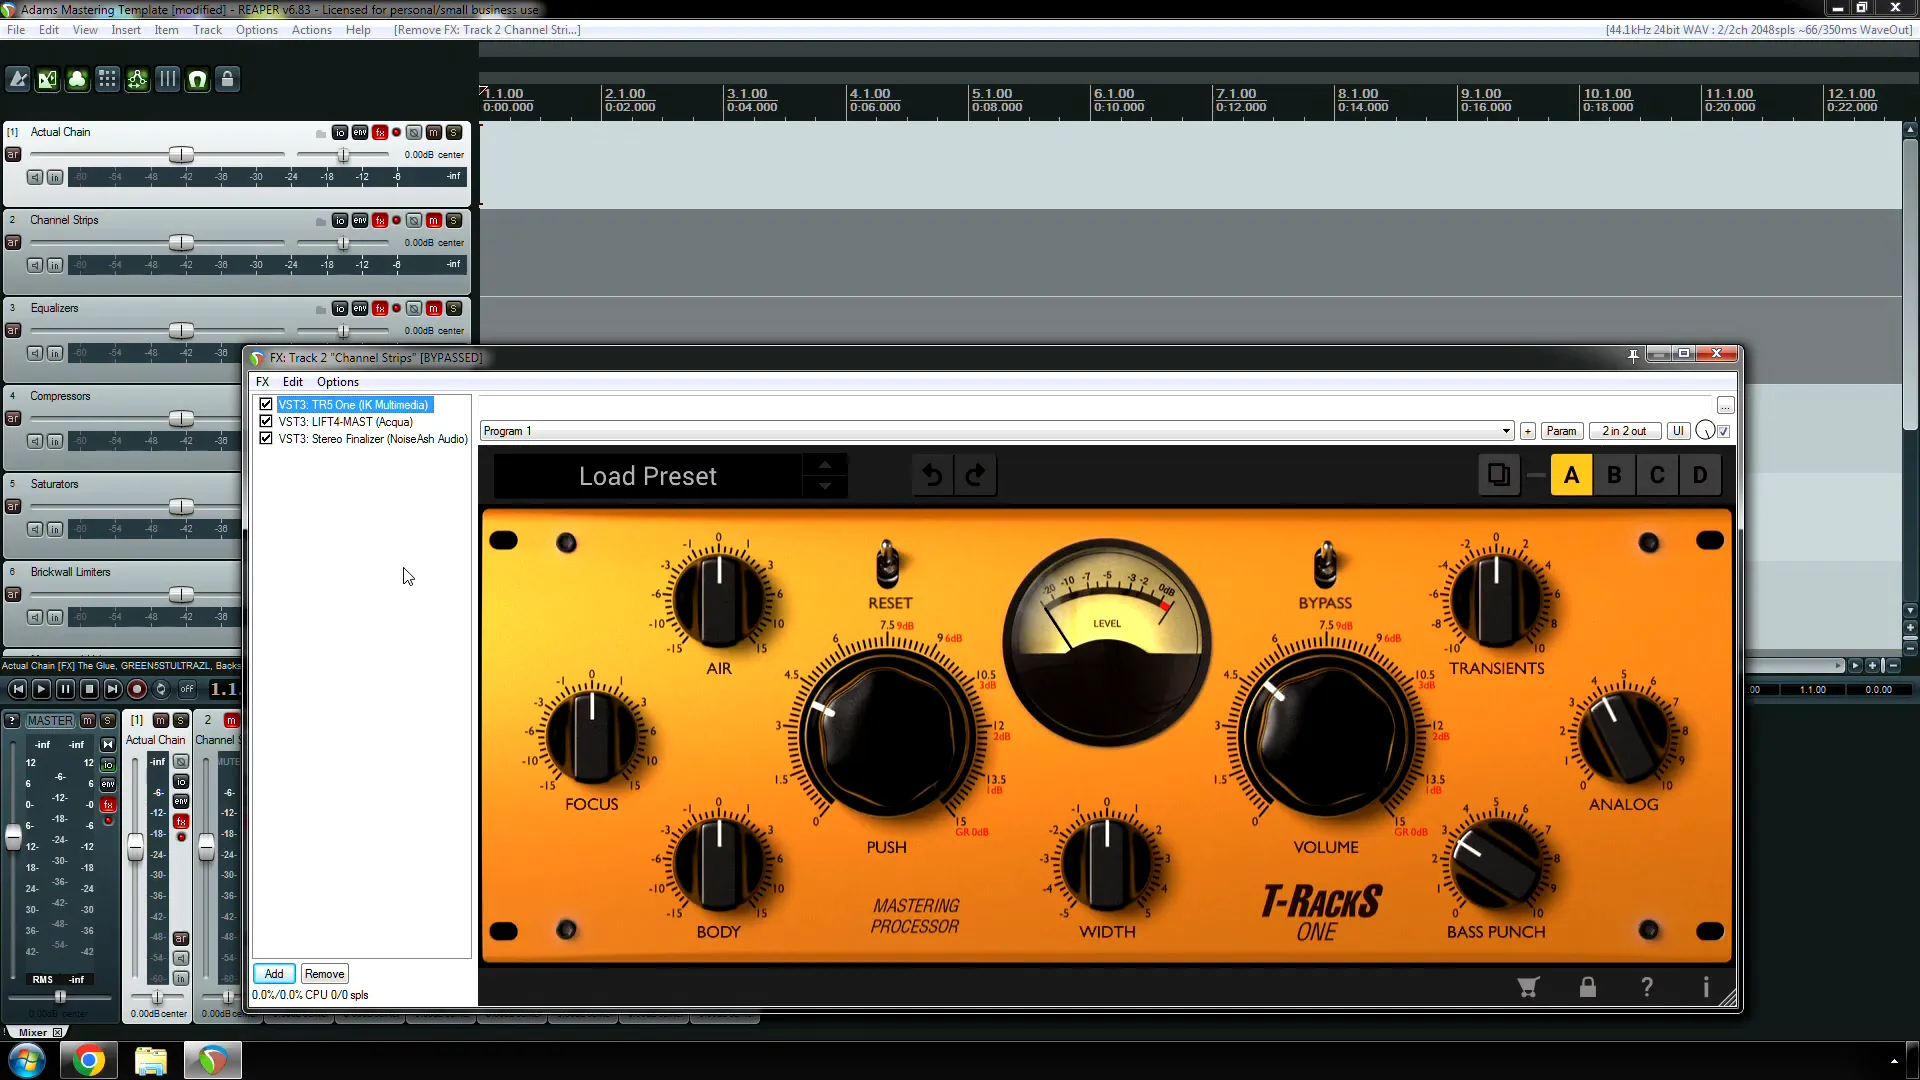The image size is (1920, 1080).
Task: Open the 2 in 2 out pin connector
Action: pyautogui.click(x=1624, y=431)
